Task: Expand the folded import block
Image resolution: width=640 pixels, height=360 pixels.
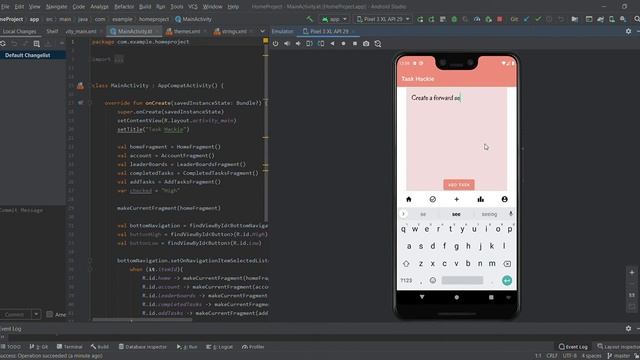Action: coord(119,59)
